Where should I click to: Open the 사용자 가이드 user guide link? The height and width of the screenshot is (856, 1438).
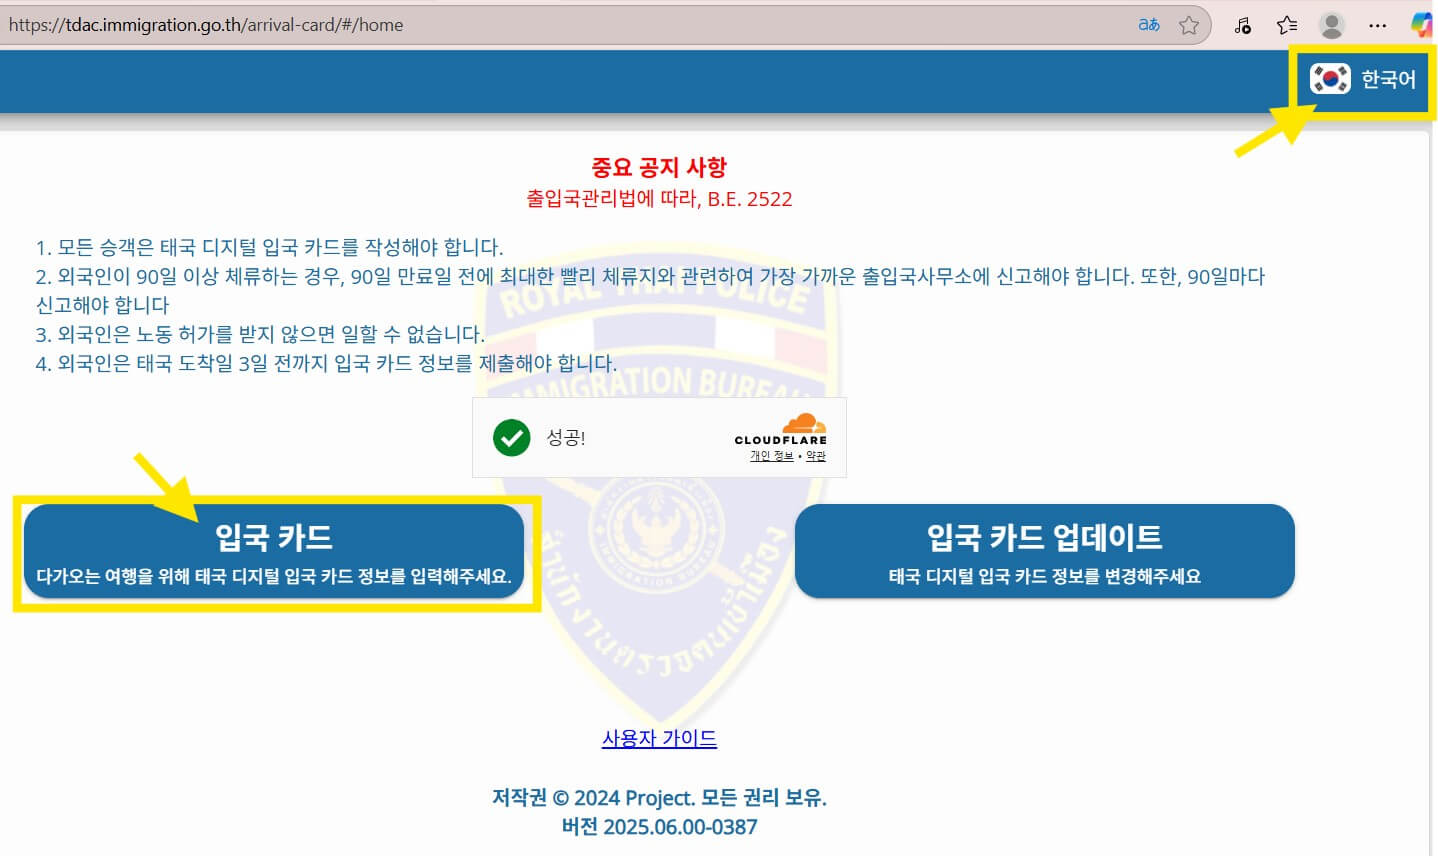pyautogui.click(x=659, y=739)
